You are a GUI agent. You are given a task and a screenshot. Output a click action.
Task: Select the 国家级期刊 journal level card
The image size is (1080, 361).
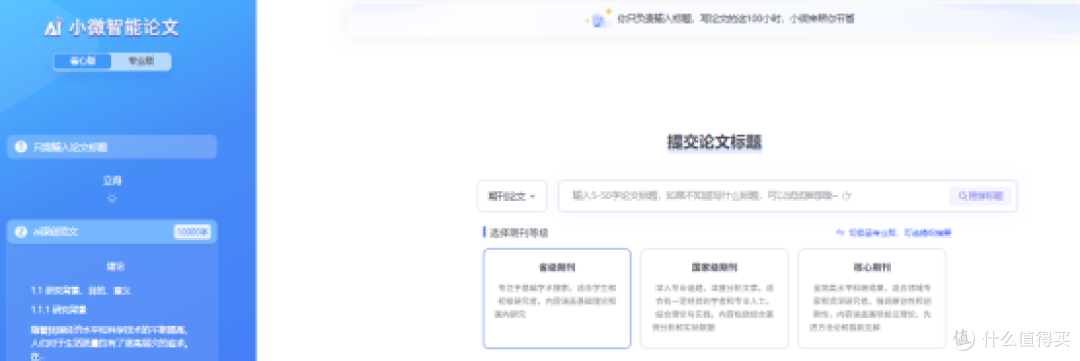pos(714,298)
